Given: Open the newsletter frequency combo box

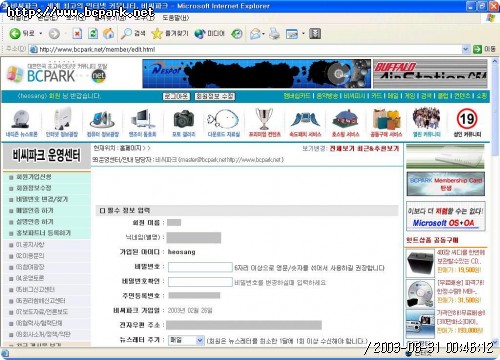Looking at the screenshot, I should pyautogui.click(x=186, y=340).
